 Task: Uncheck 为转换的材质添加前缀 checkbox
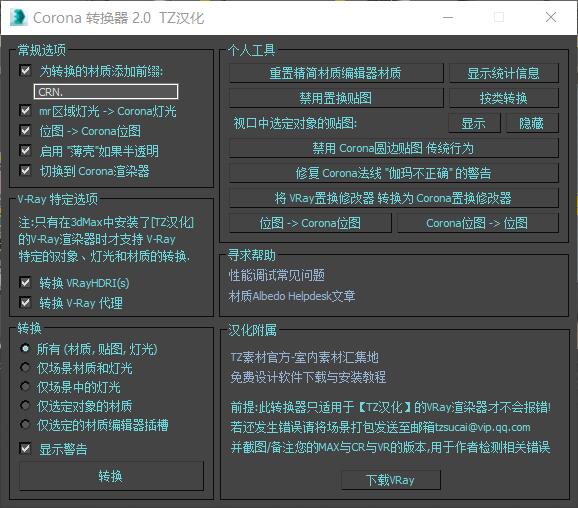(25, 70)
